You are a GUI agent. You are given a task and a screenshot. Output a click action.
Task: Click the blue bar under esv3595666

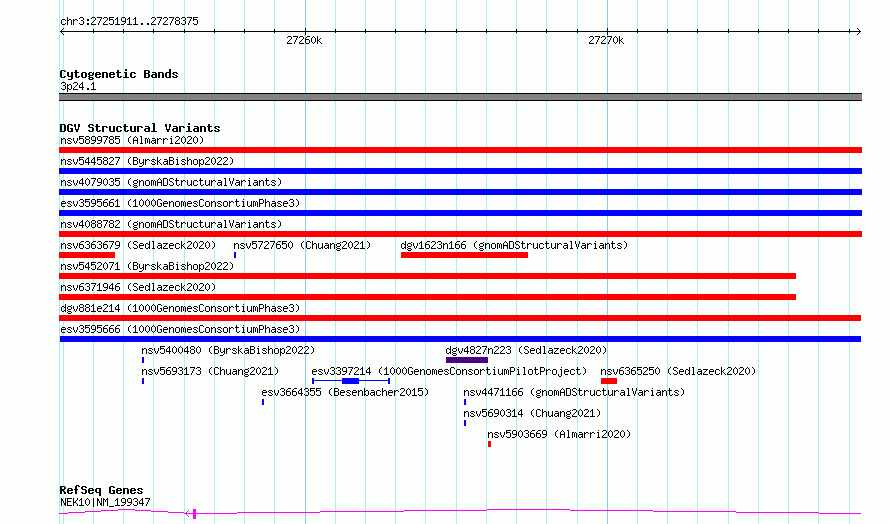tap(460, 339)
